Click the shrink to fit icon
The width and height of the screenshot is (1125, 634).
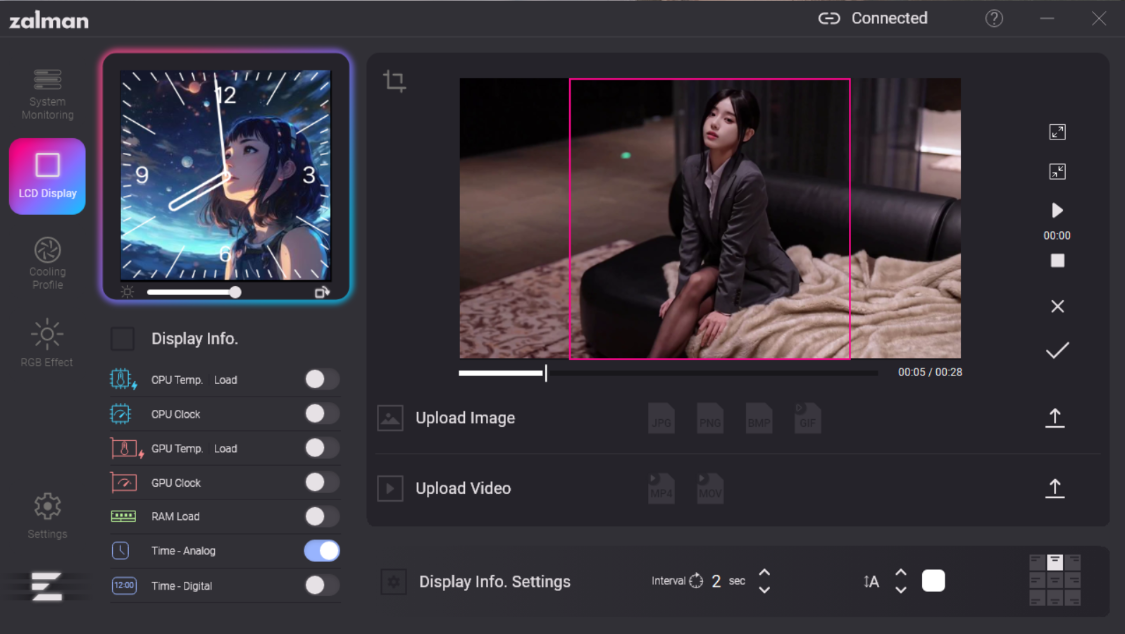pyautogui.click(x=1057, y=171)
